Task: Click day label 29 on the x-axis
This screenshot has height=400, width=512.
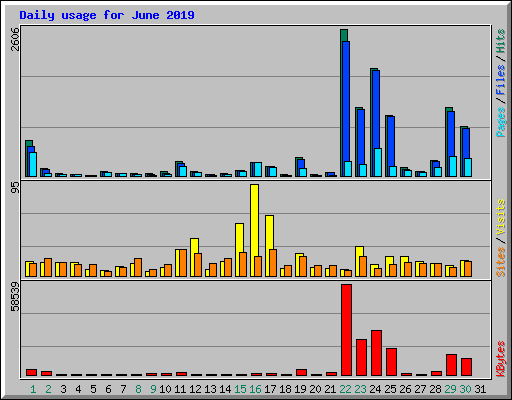Action: tap(450, 389)
